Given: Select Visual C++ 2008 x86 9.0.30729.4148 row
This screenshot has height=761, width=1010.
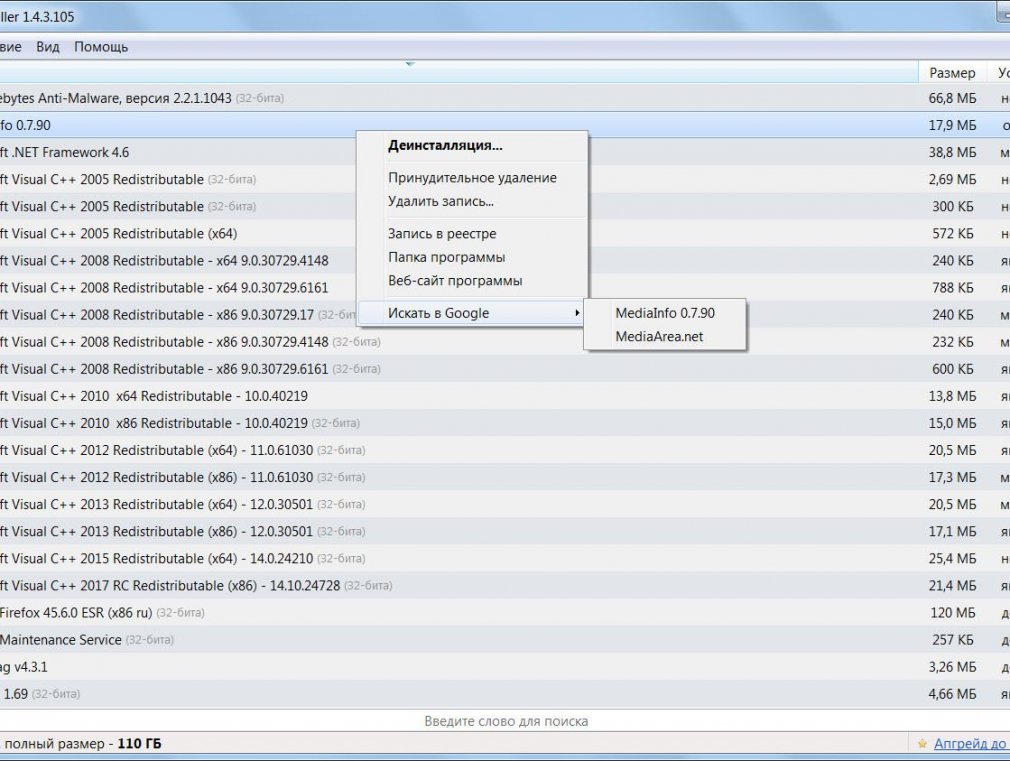Looking at the screenshot, I should point(505,342).
